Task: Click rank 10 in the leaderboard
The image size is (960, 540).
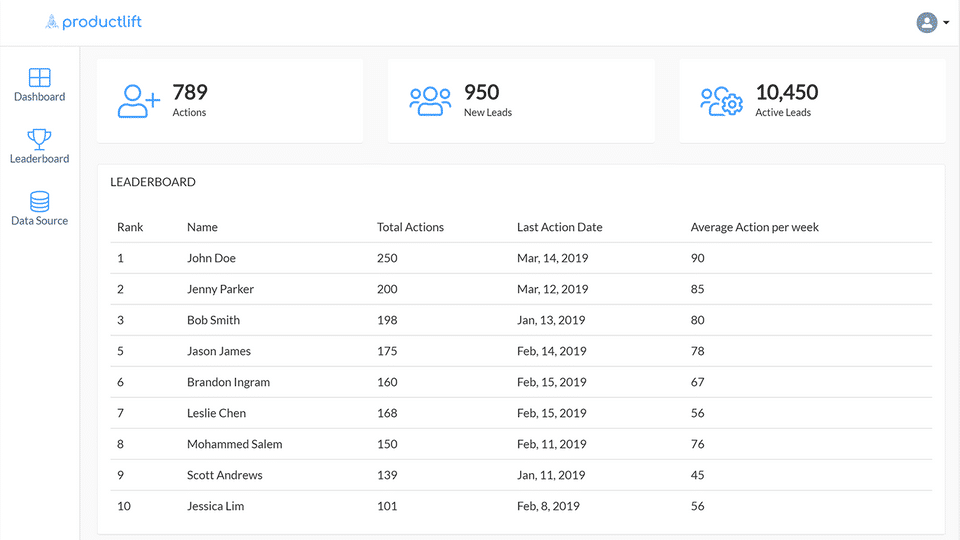Action: point(124,506)
